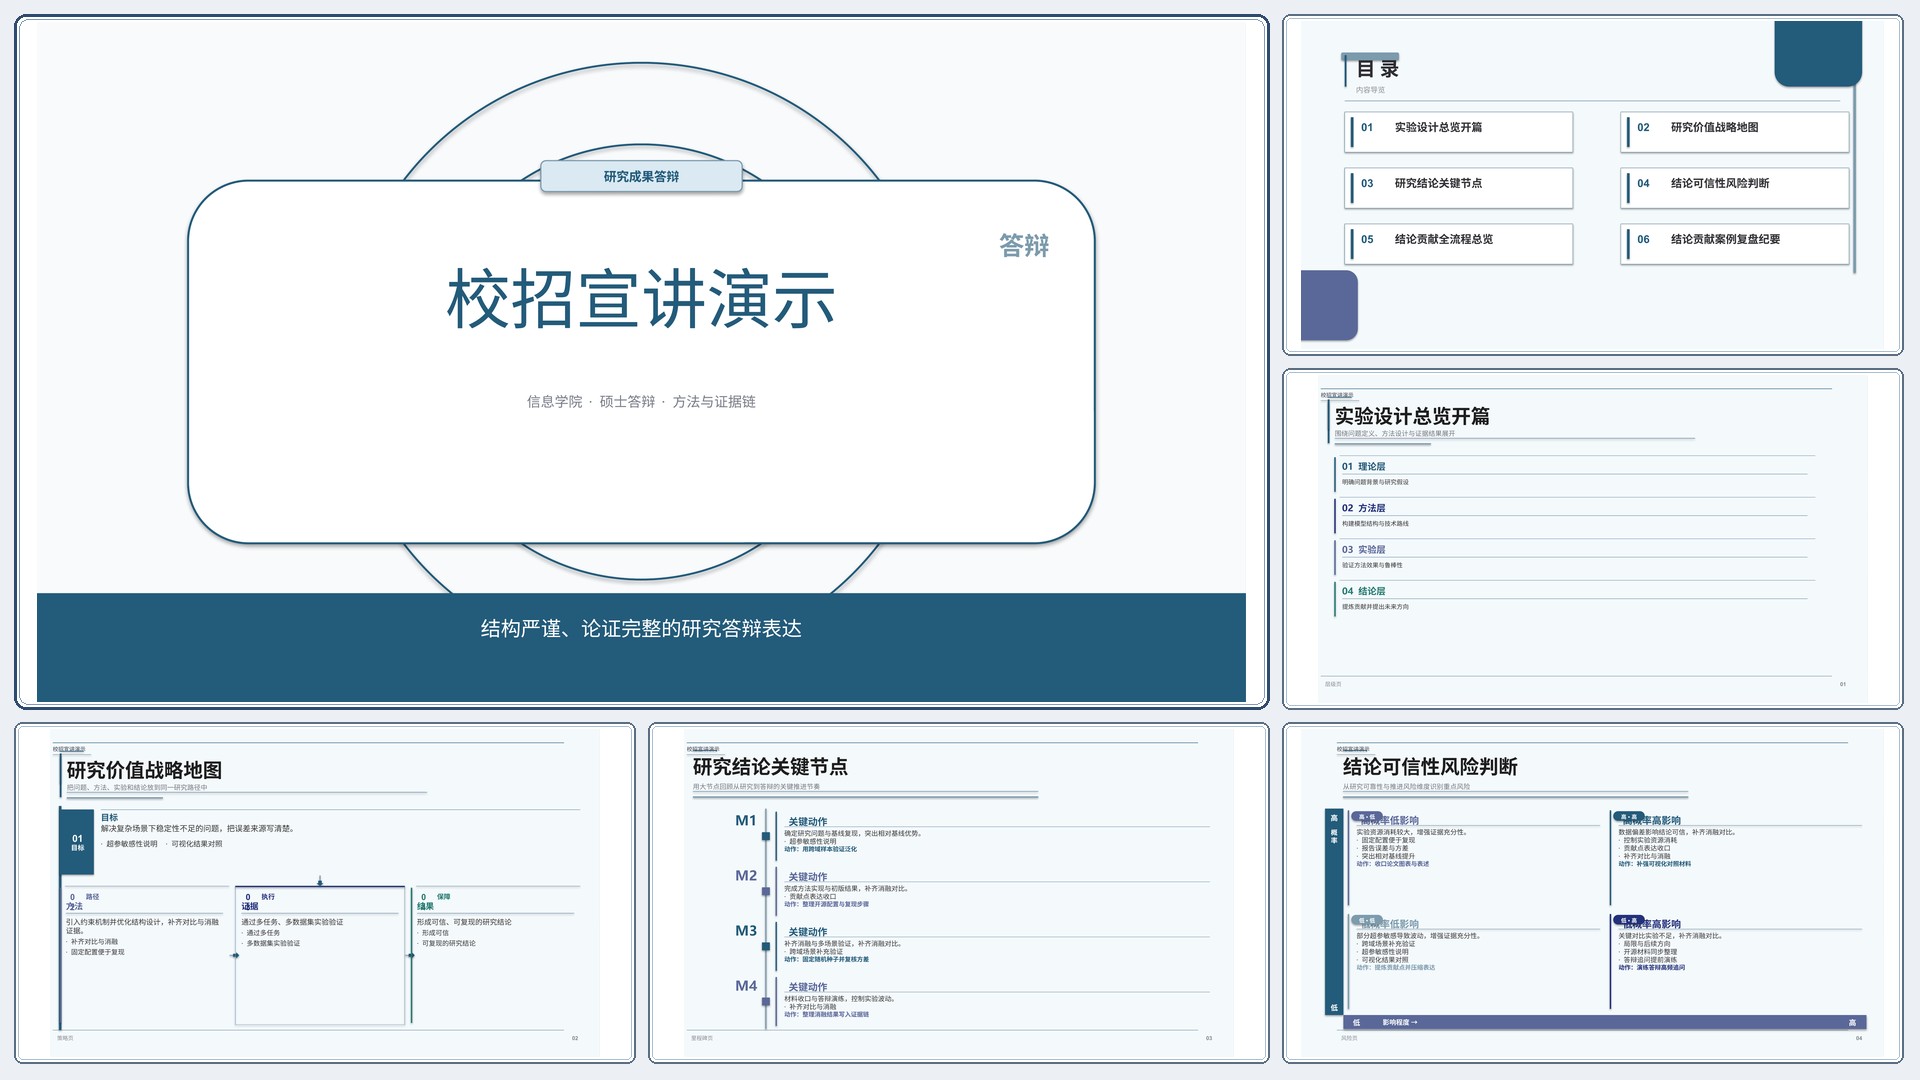The height and width of the screenshot is (1080, 1920).
Task: Click the M1 timeline square marker
Action: coord(766,836)
